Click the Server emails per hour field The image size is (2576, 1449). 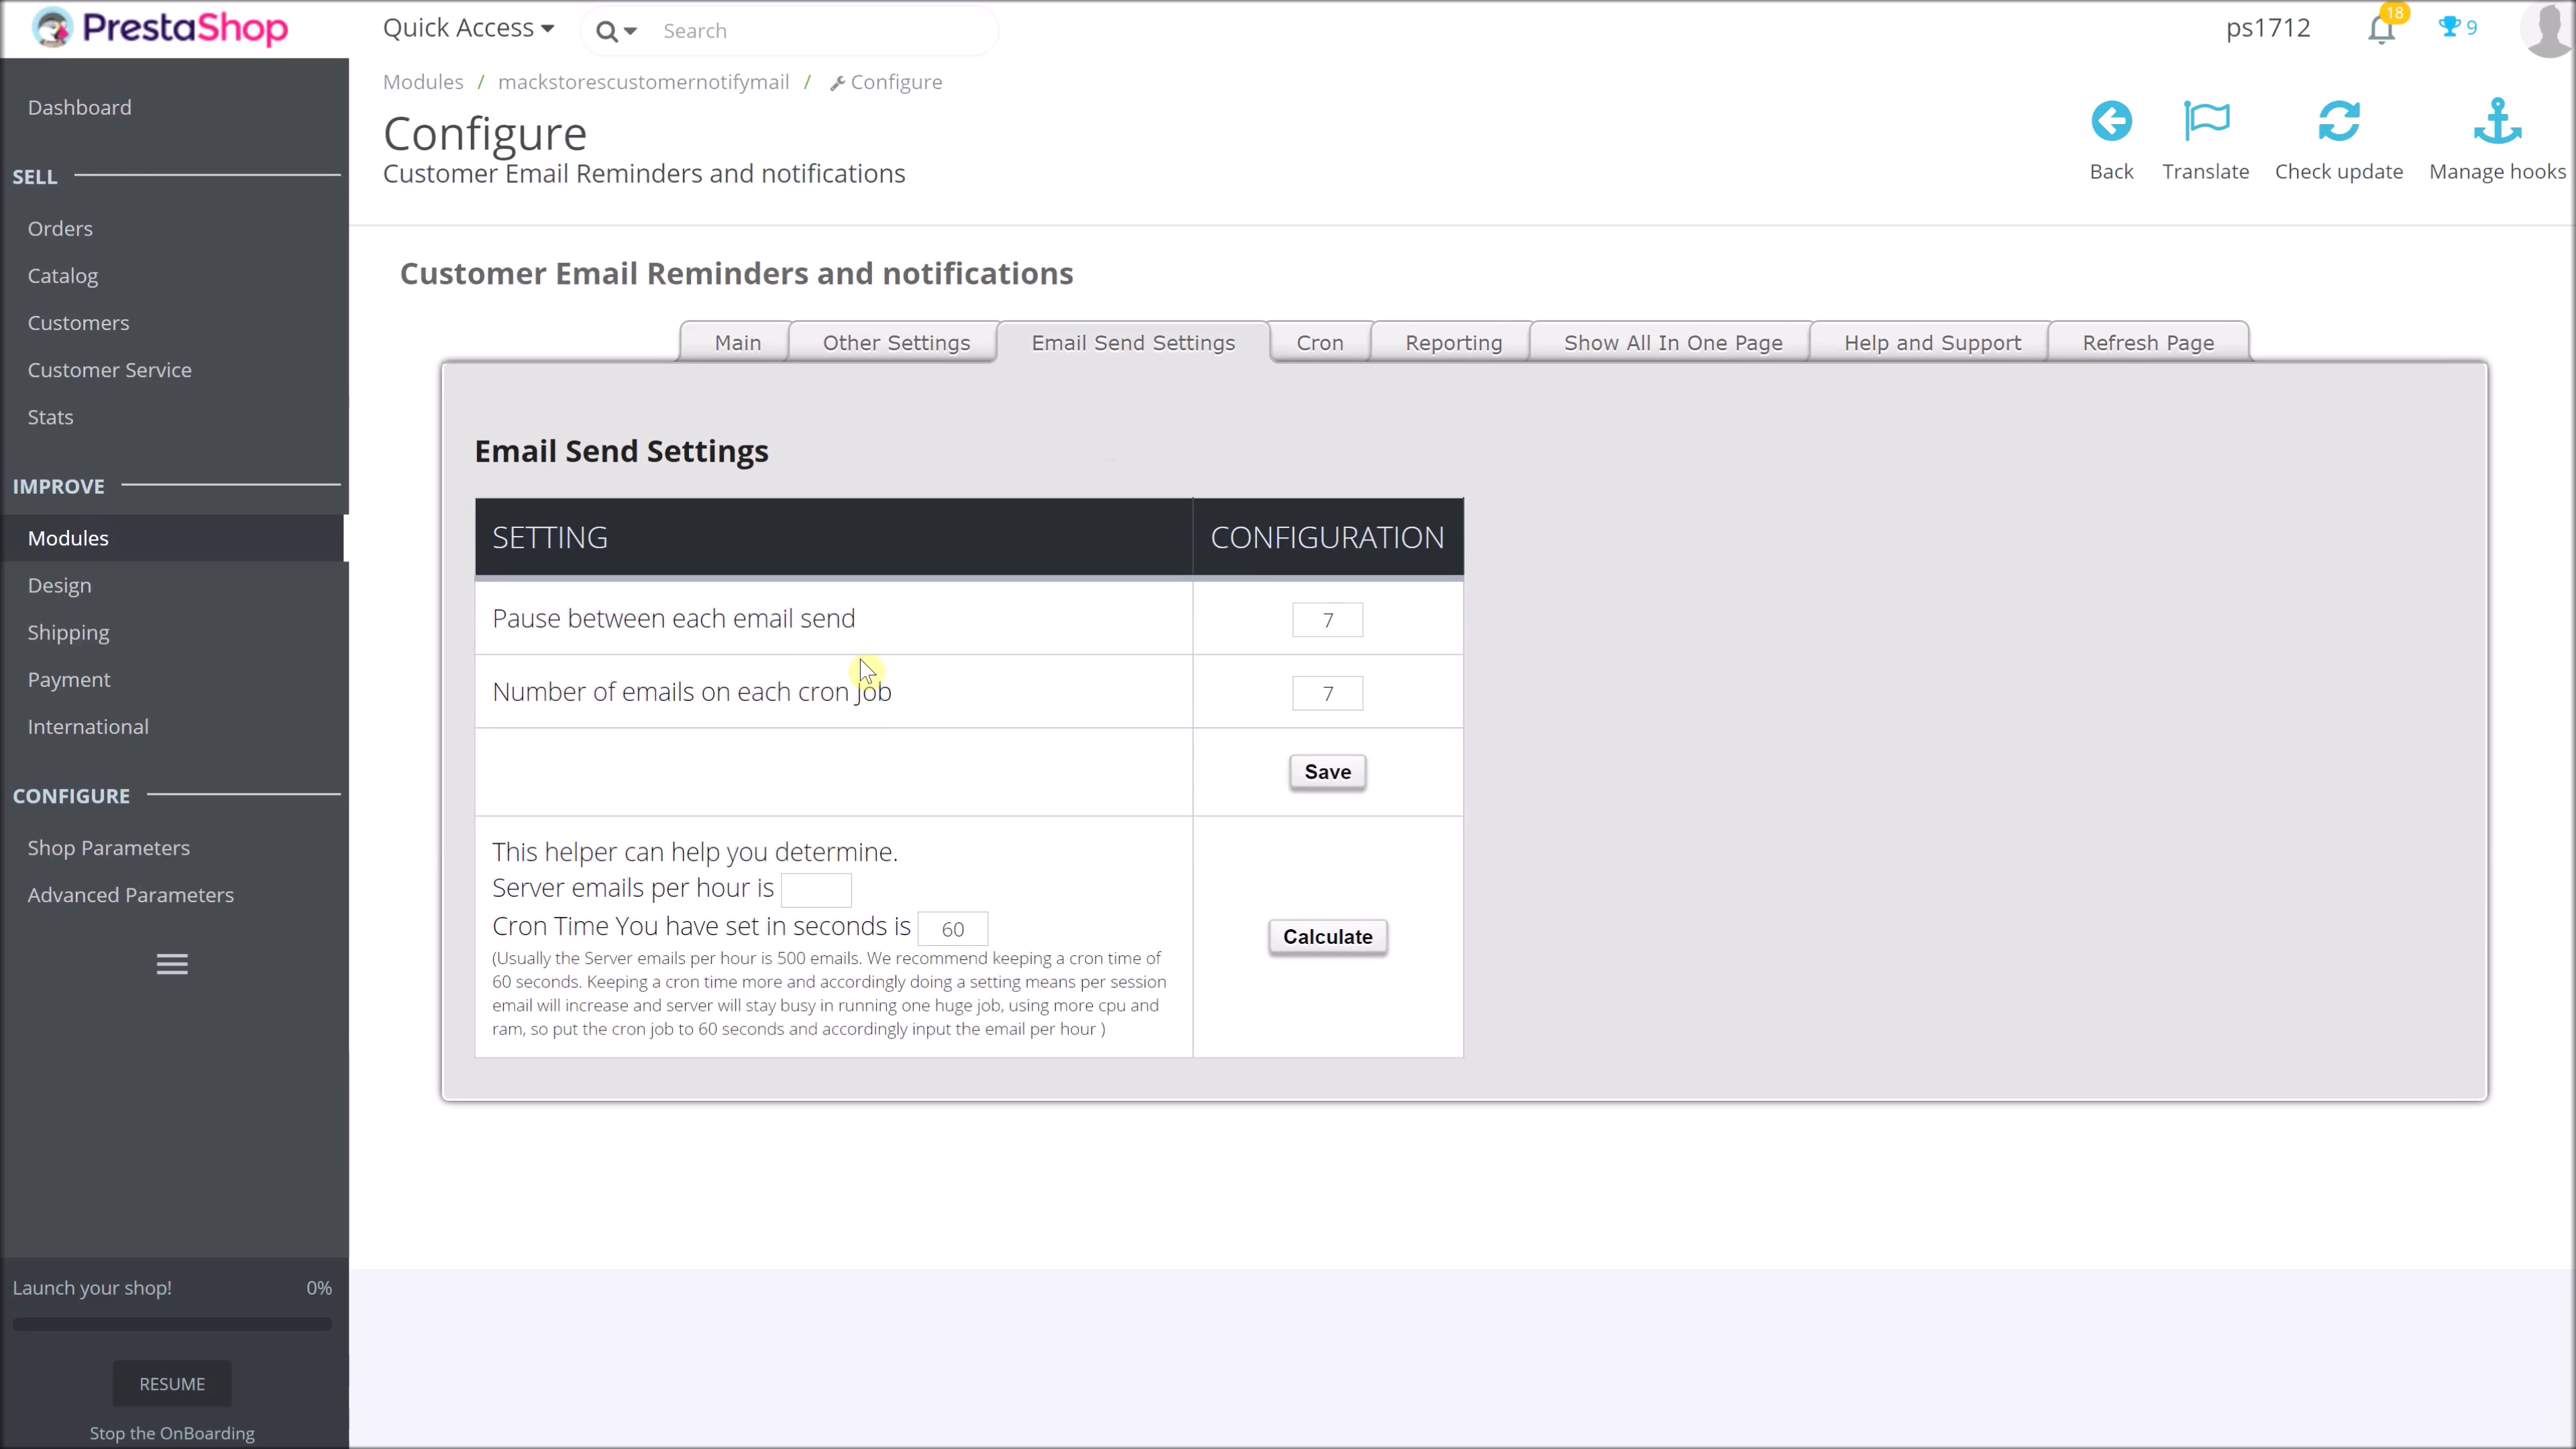pyautogui.click(x=816, y=889)
